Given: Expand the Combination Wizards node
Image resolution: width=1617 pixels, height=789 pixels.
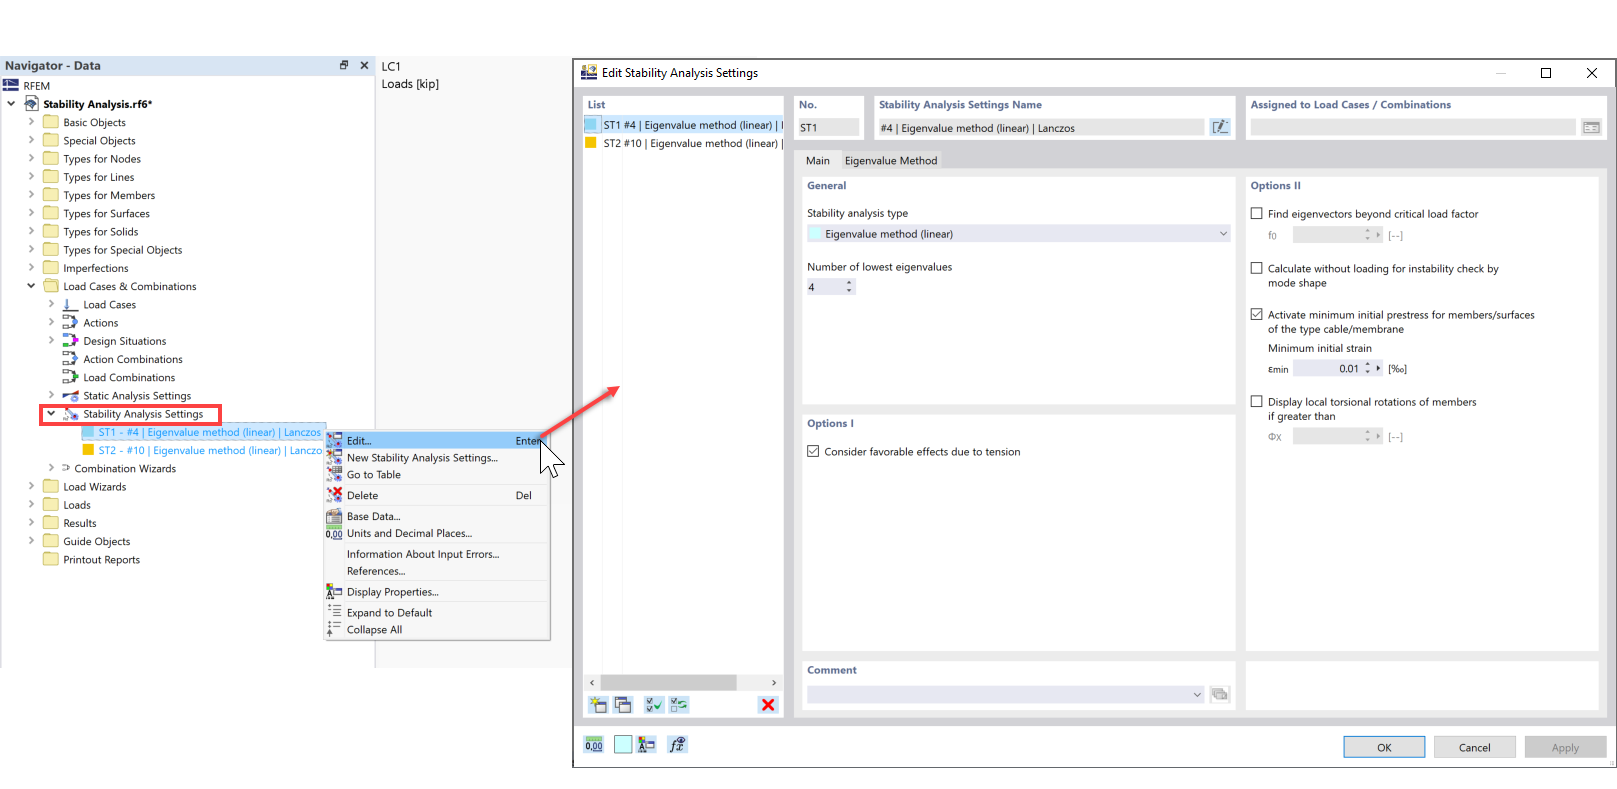Looking at the screenshot, I should [51, 468].
